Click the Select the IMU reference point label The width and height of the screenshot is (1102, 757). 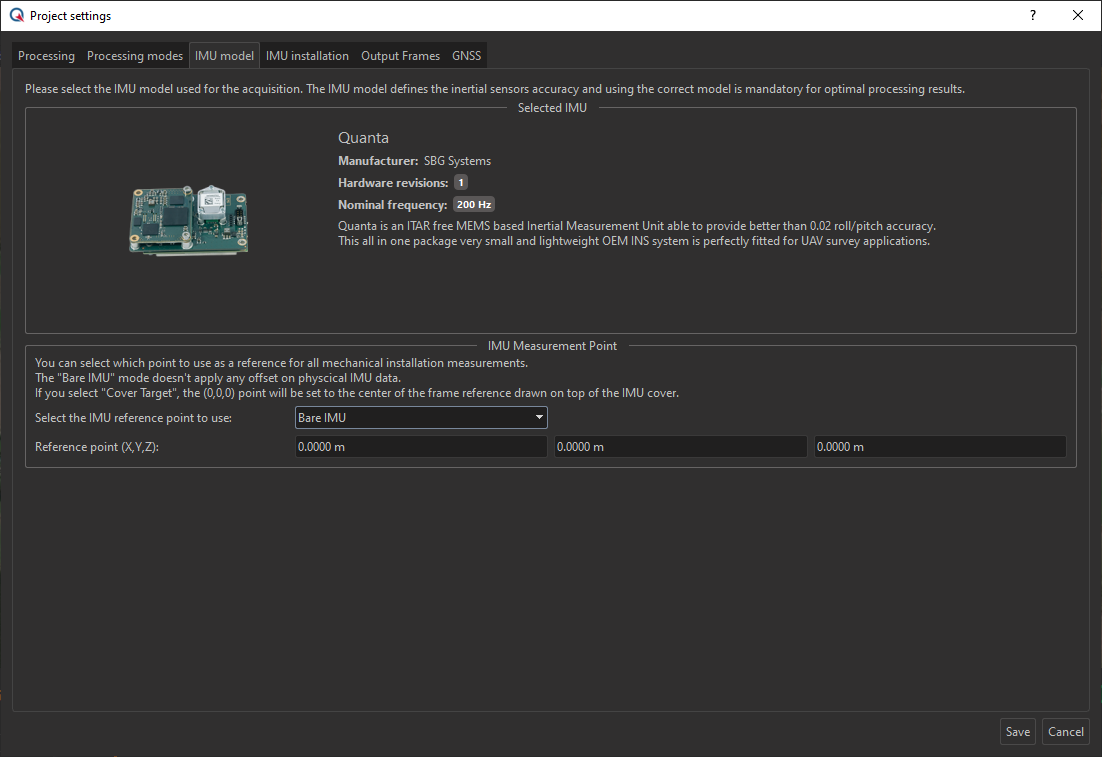click(x=134, y=418)
